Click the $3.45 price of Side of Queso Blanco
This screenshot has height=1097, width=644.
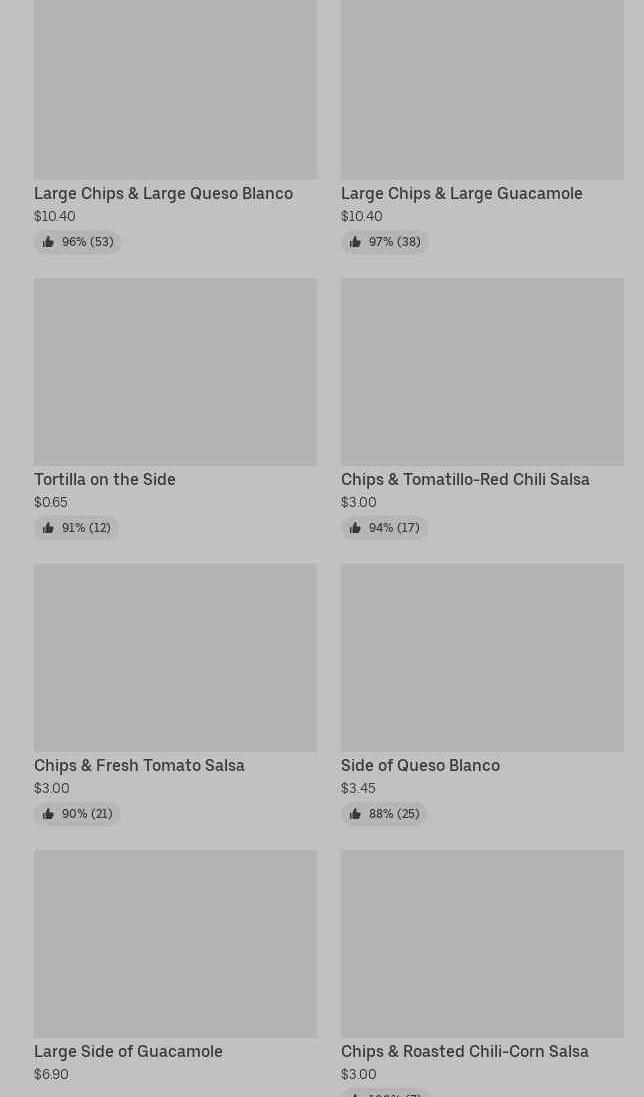(x=358, y=788)
